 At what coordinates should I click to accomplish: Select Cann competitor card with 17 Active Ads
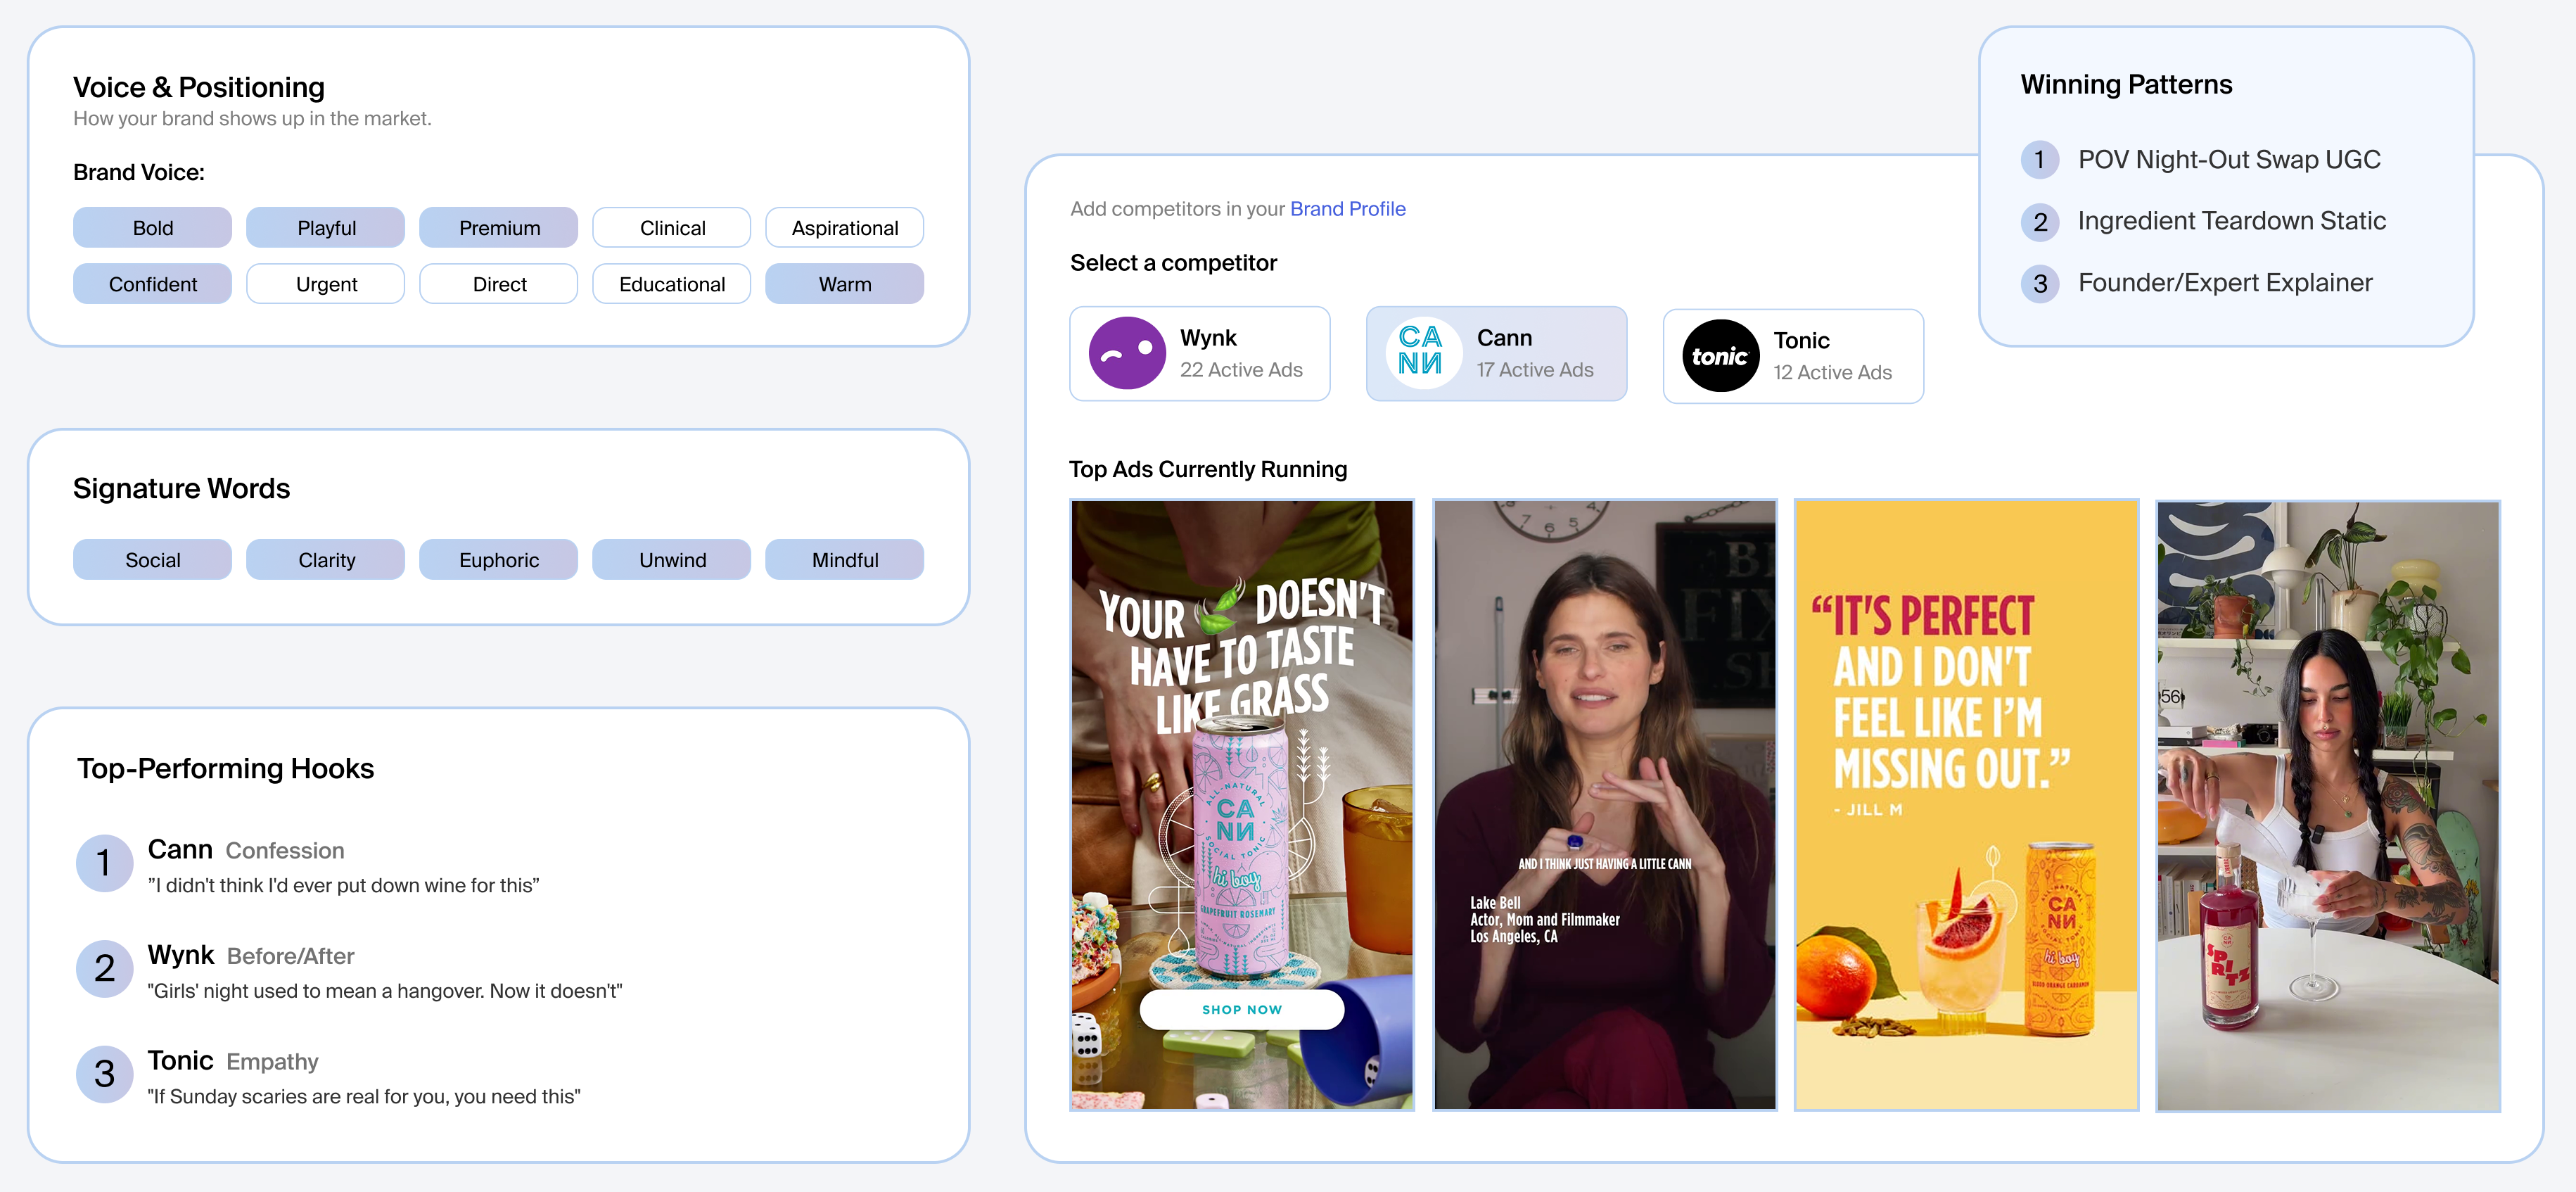(1497, 354)
